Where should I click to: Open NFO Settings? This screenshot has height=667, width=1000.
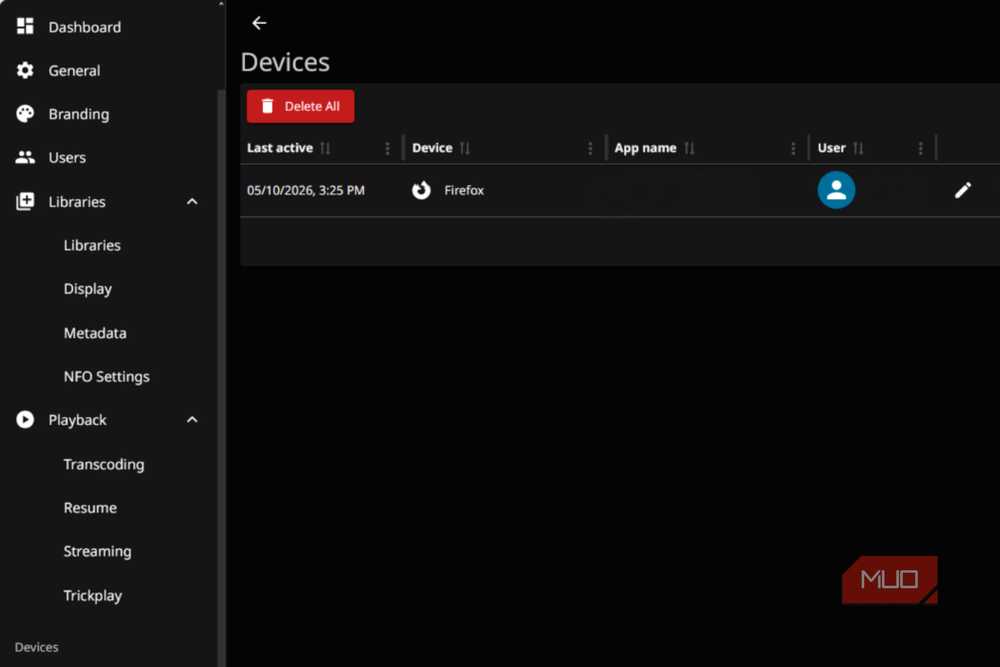[107, 376]
